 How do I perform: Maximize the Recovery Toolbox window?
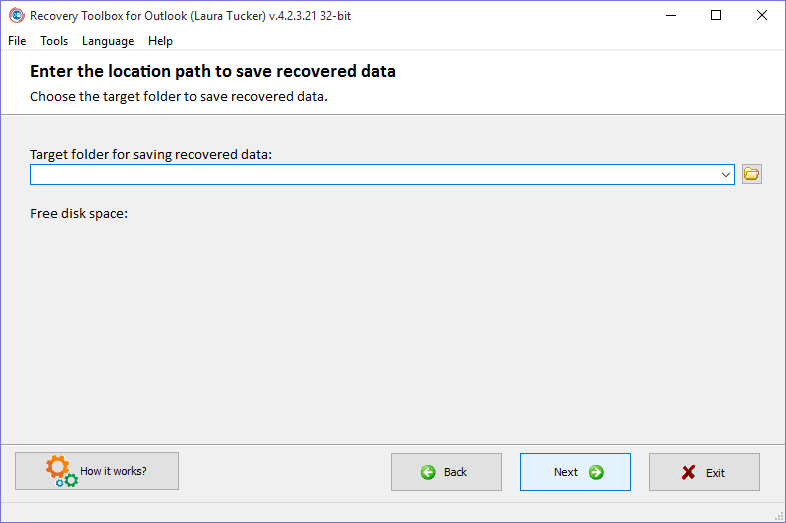click(716, 16)
